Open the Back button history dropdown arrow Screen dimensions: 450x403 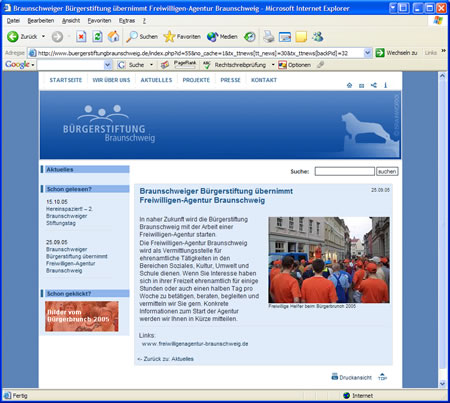(43, 36)
